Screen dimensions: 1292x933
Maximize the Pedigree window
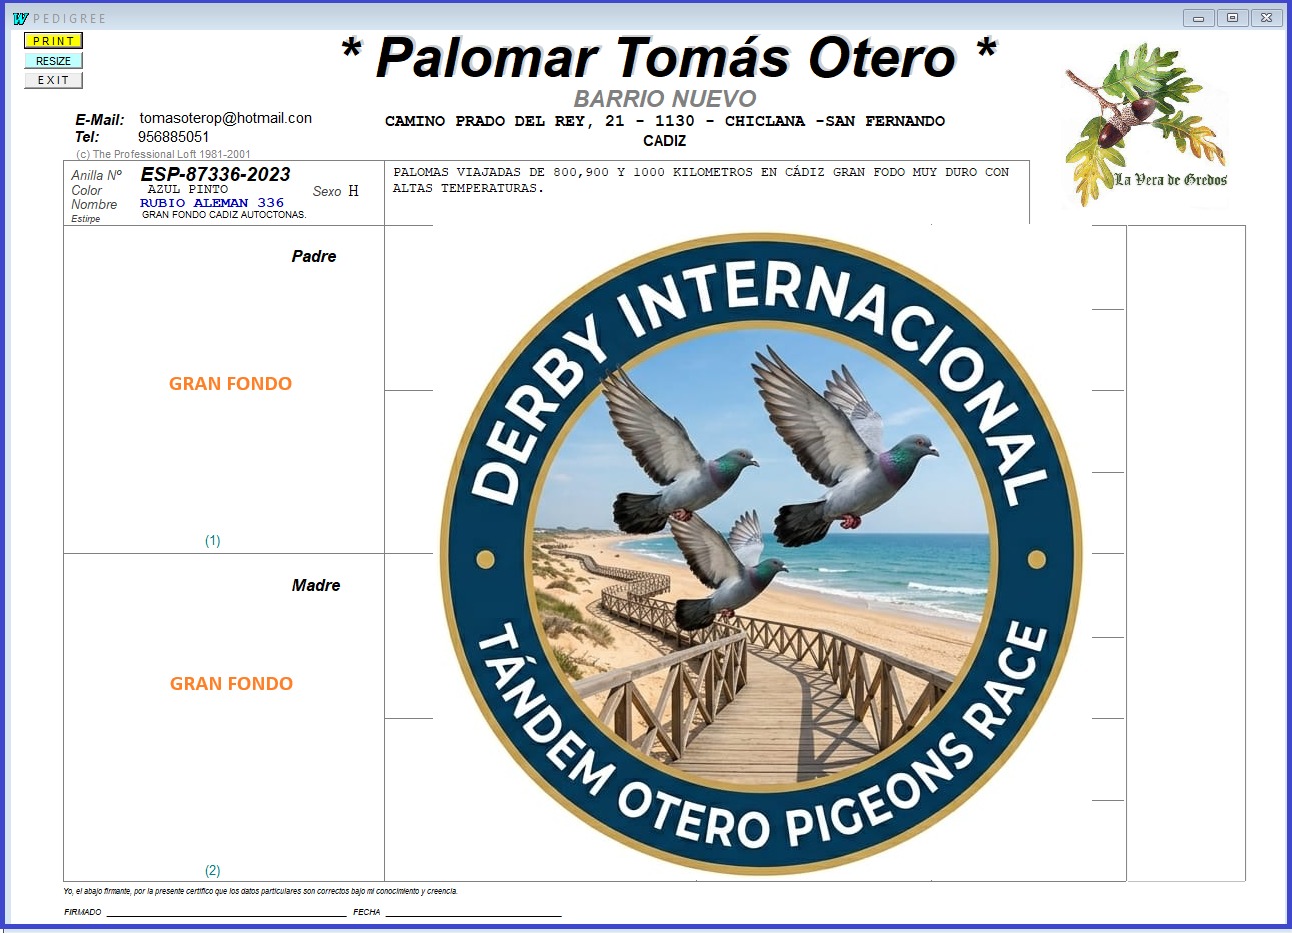(x=1232, y=18)
